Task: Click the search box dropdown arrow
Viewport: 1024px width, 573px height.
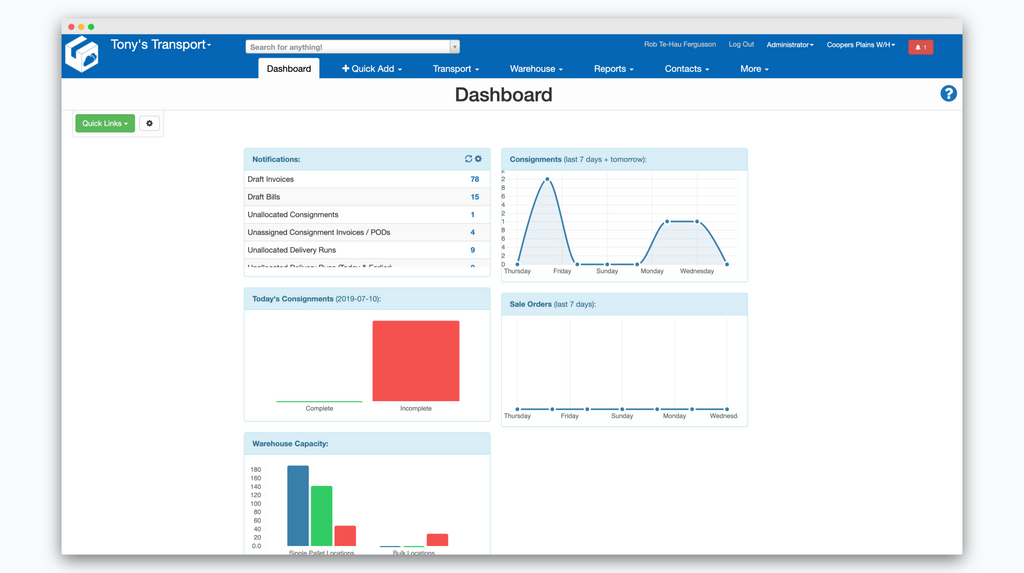Action: coord(454,47)
